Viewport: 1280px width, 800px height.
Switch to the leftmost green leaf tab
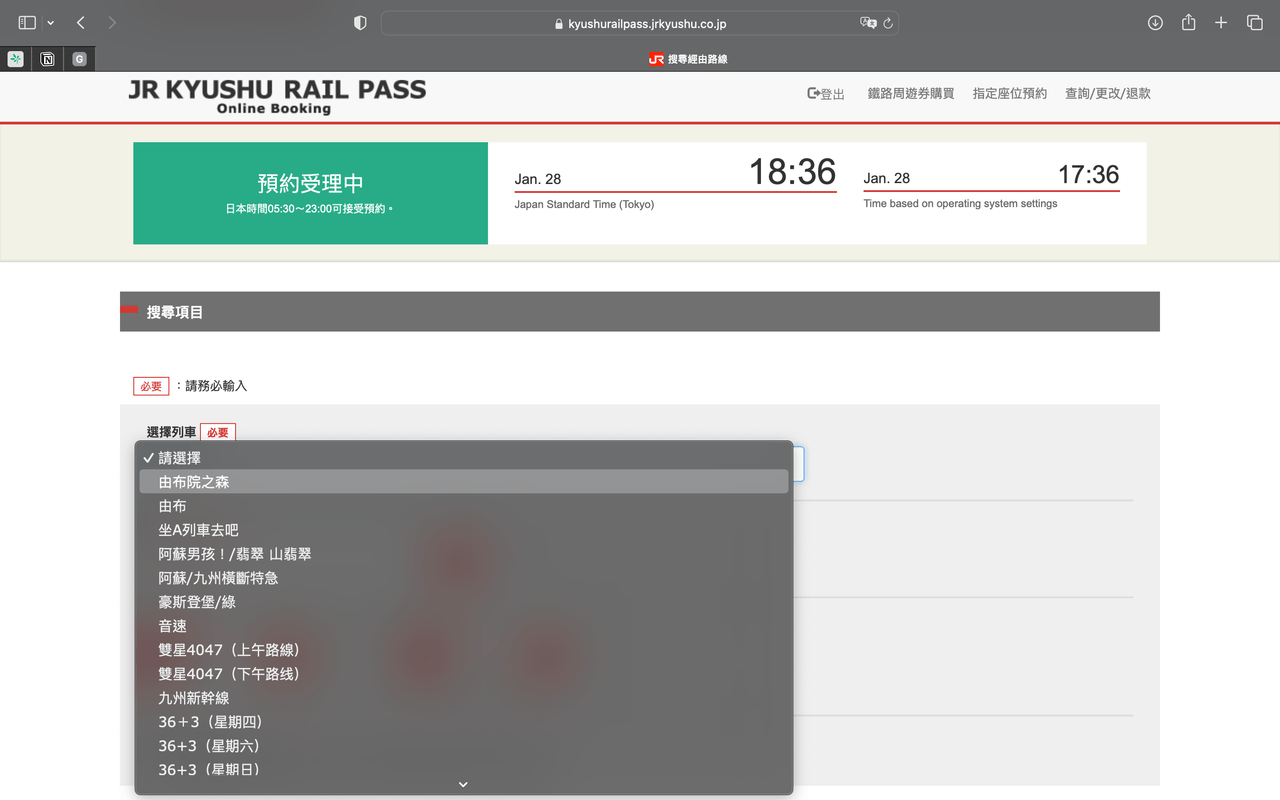pos(14,59)
